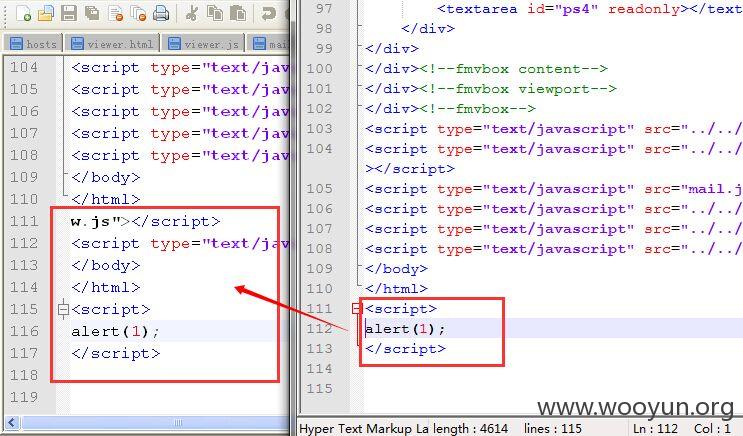Click the save-state icon on viewer.js tab

[174, 44]
